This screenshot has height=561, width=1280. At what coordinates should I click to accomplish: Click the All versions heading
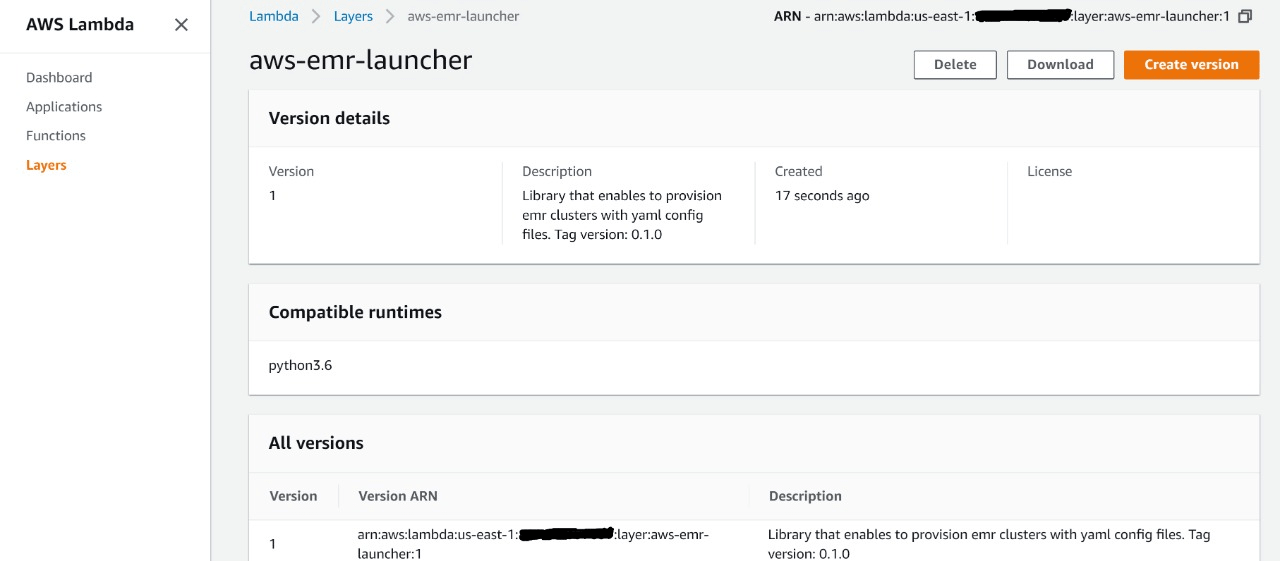(x=316, y=443)
